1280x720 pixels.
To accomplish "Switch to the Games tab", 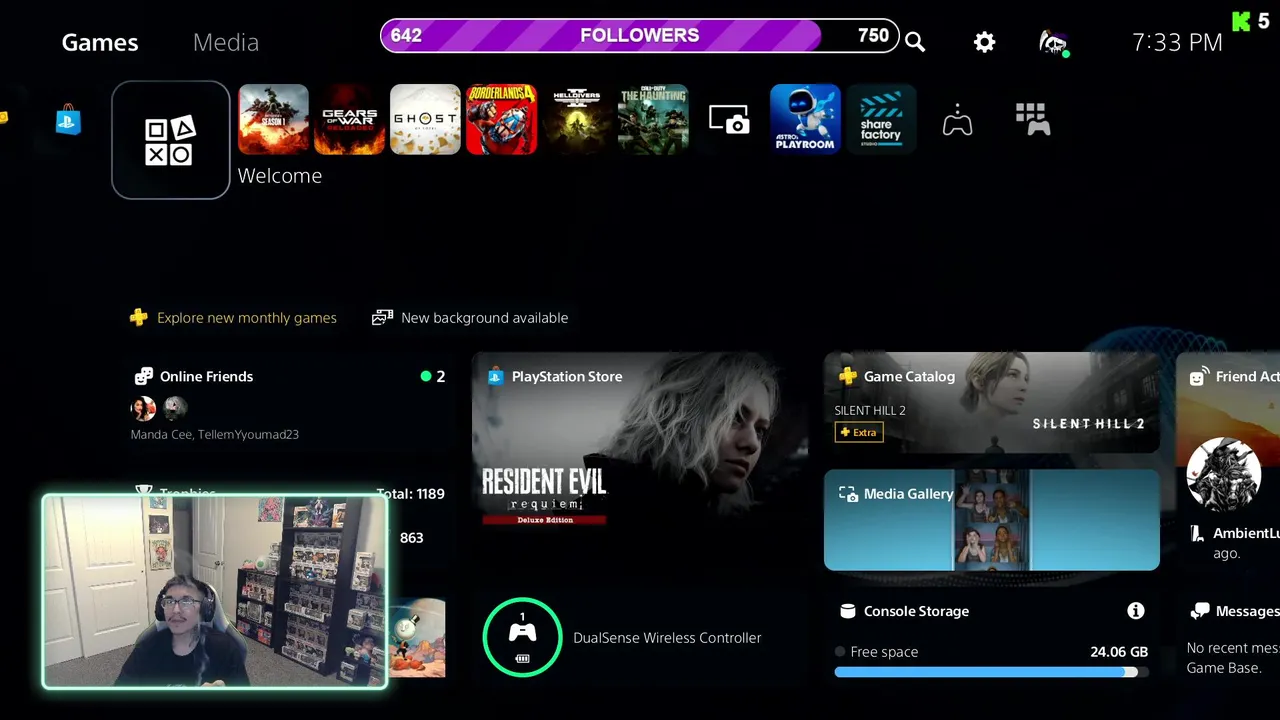I will 100,42.
